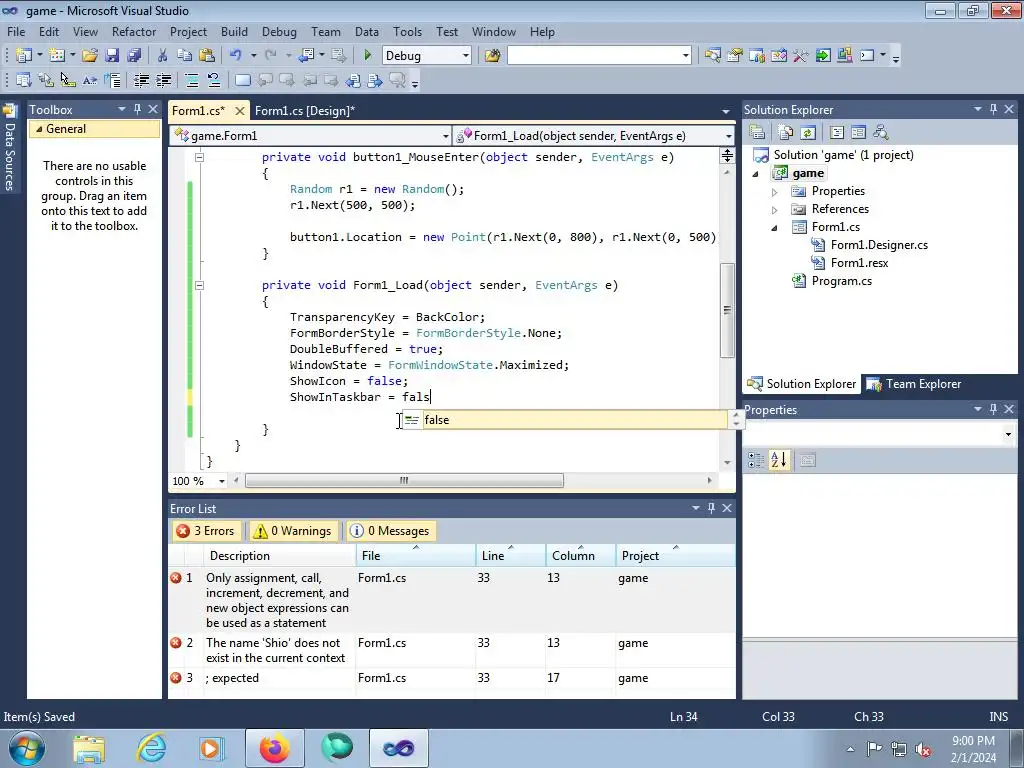Switch to the Team Explorer tab
This screenshot has height=768, width=1024.
[x=914, y=384]
